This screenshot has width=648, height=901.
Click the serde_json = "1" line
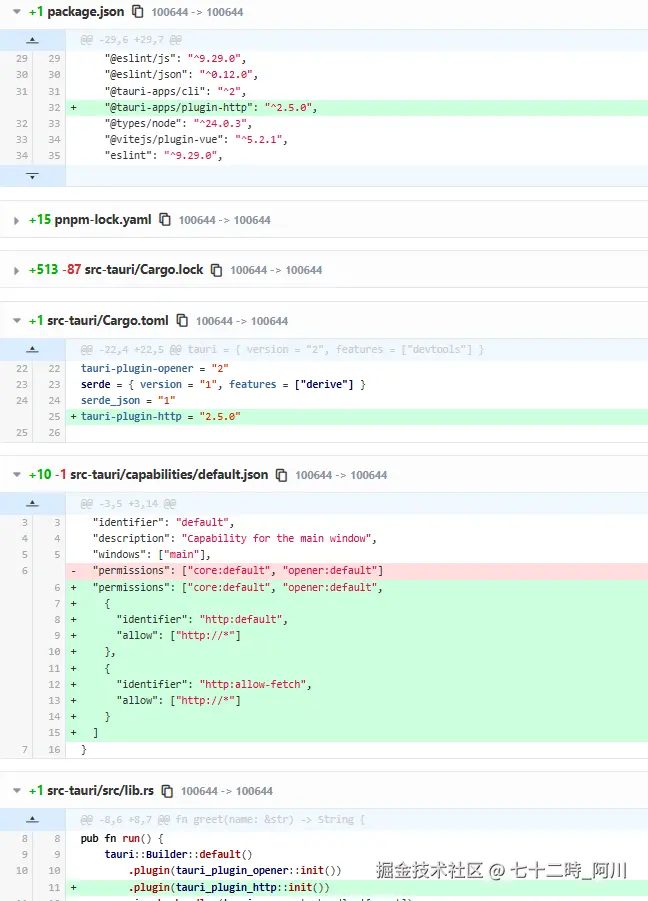357,401
